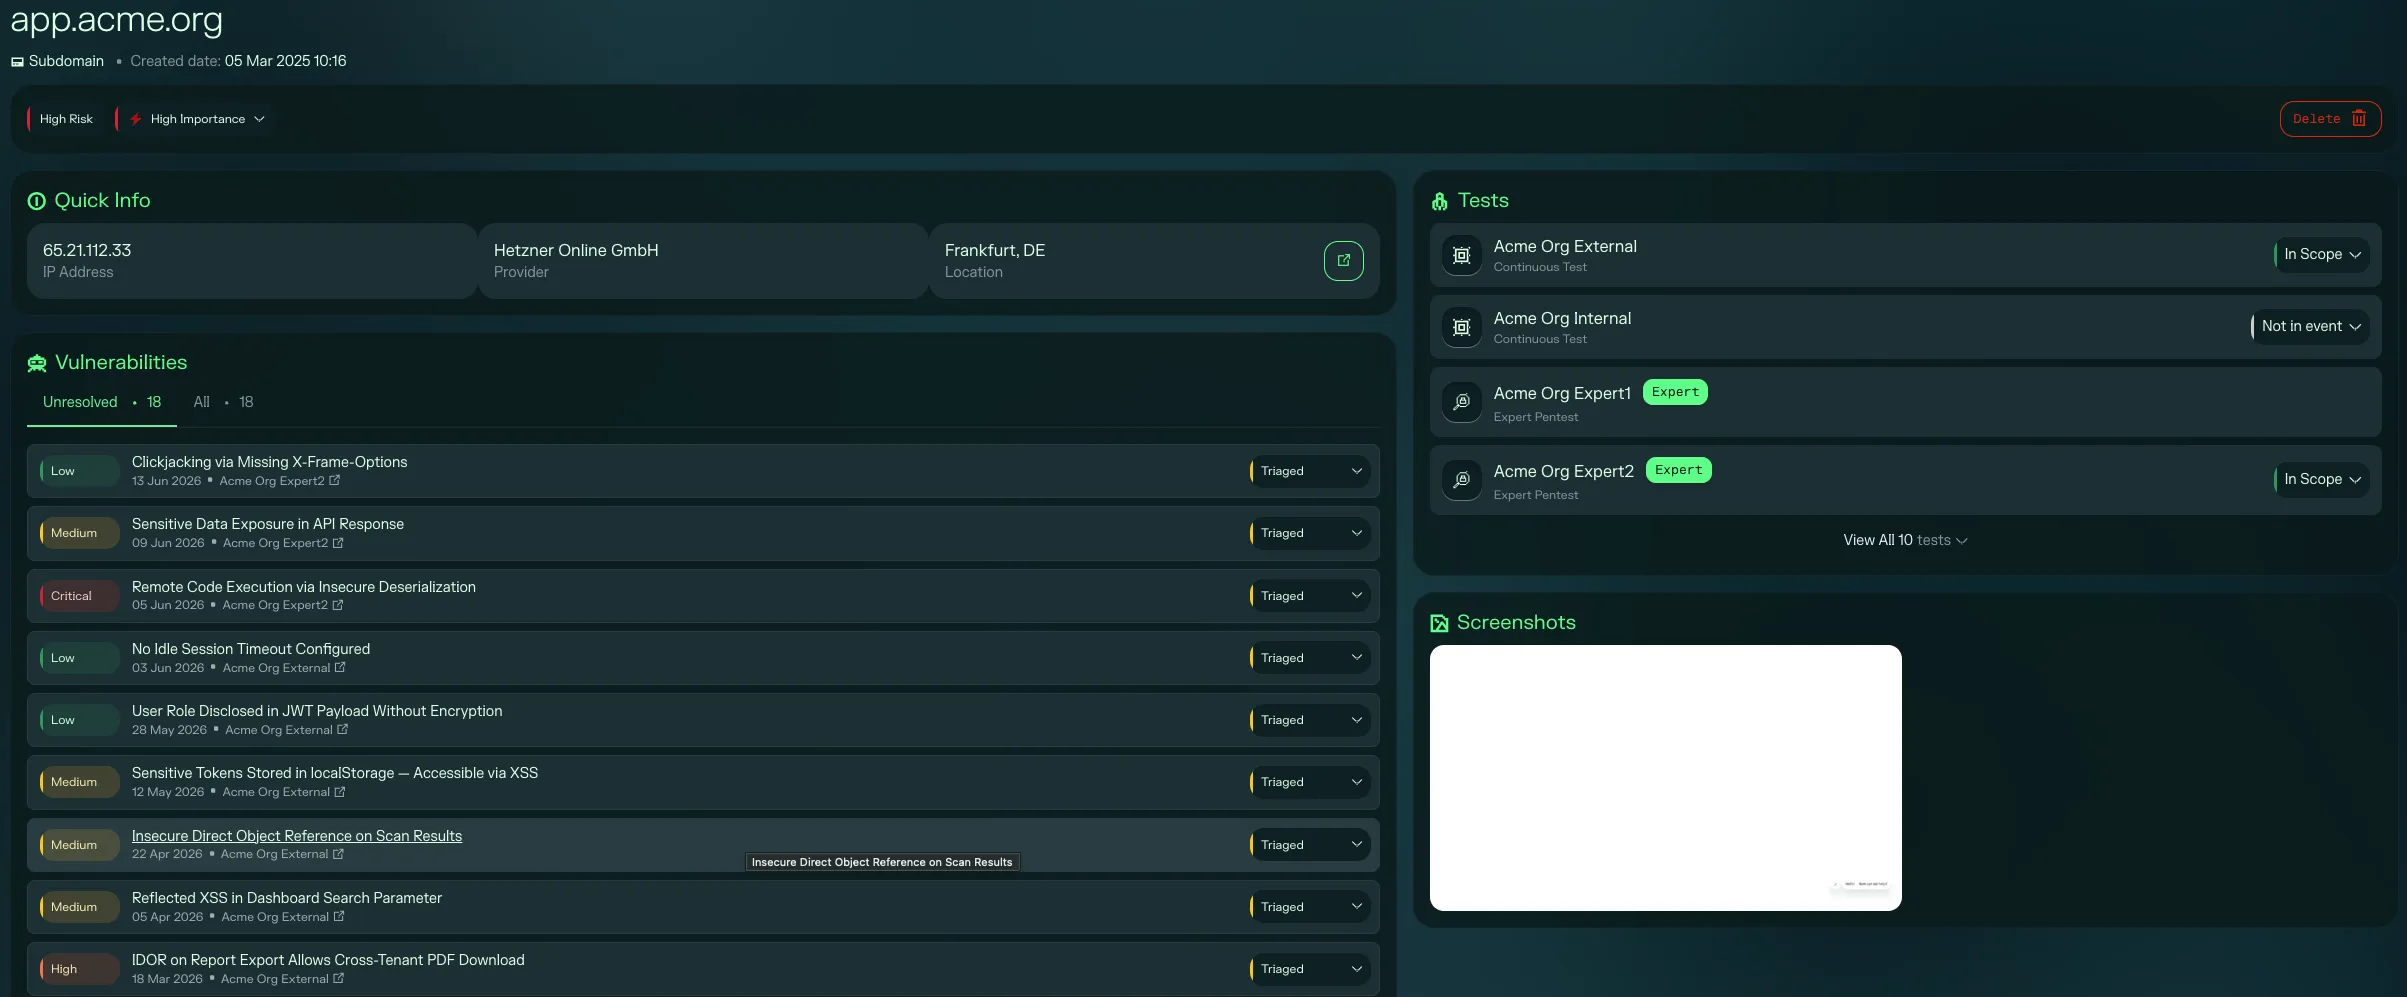The image size is (2407, 997).
Task: Expand Triaged status for No Idle Session Timeout
Action: pyautogui.click(x=1308, y=658)
